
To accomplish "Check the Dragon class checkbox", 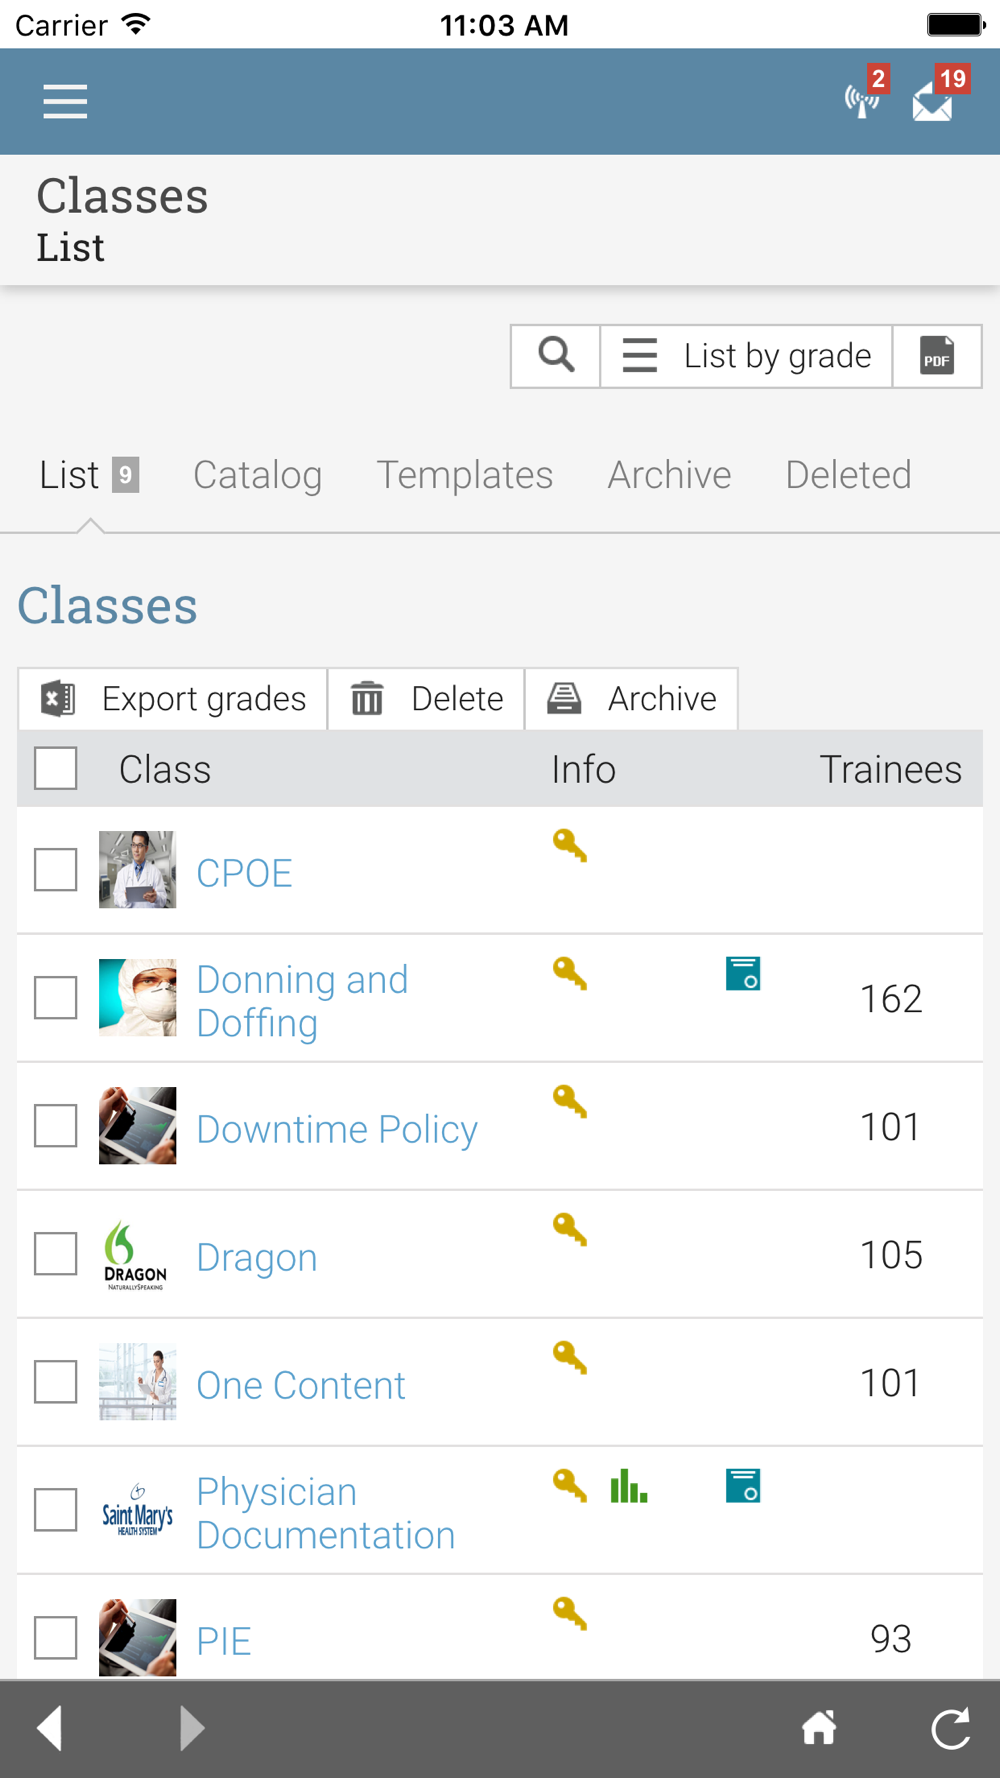I will (x=56, y=1253).
